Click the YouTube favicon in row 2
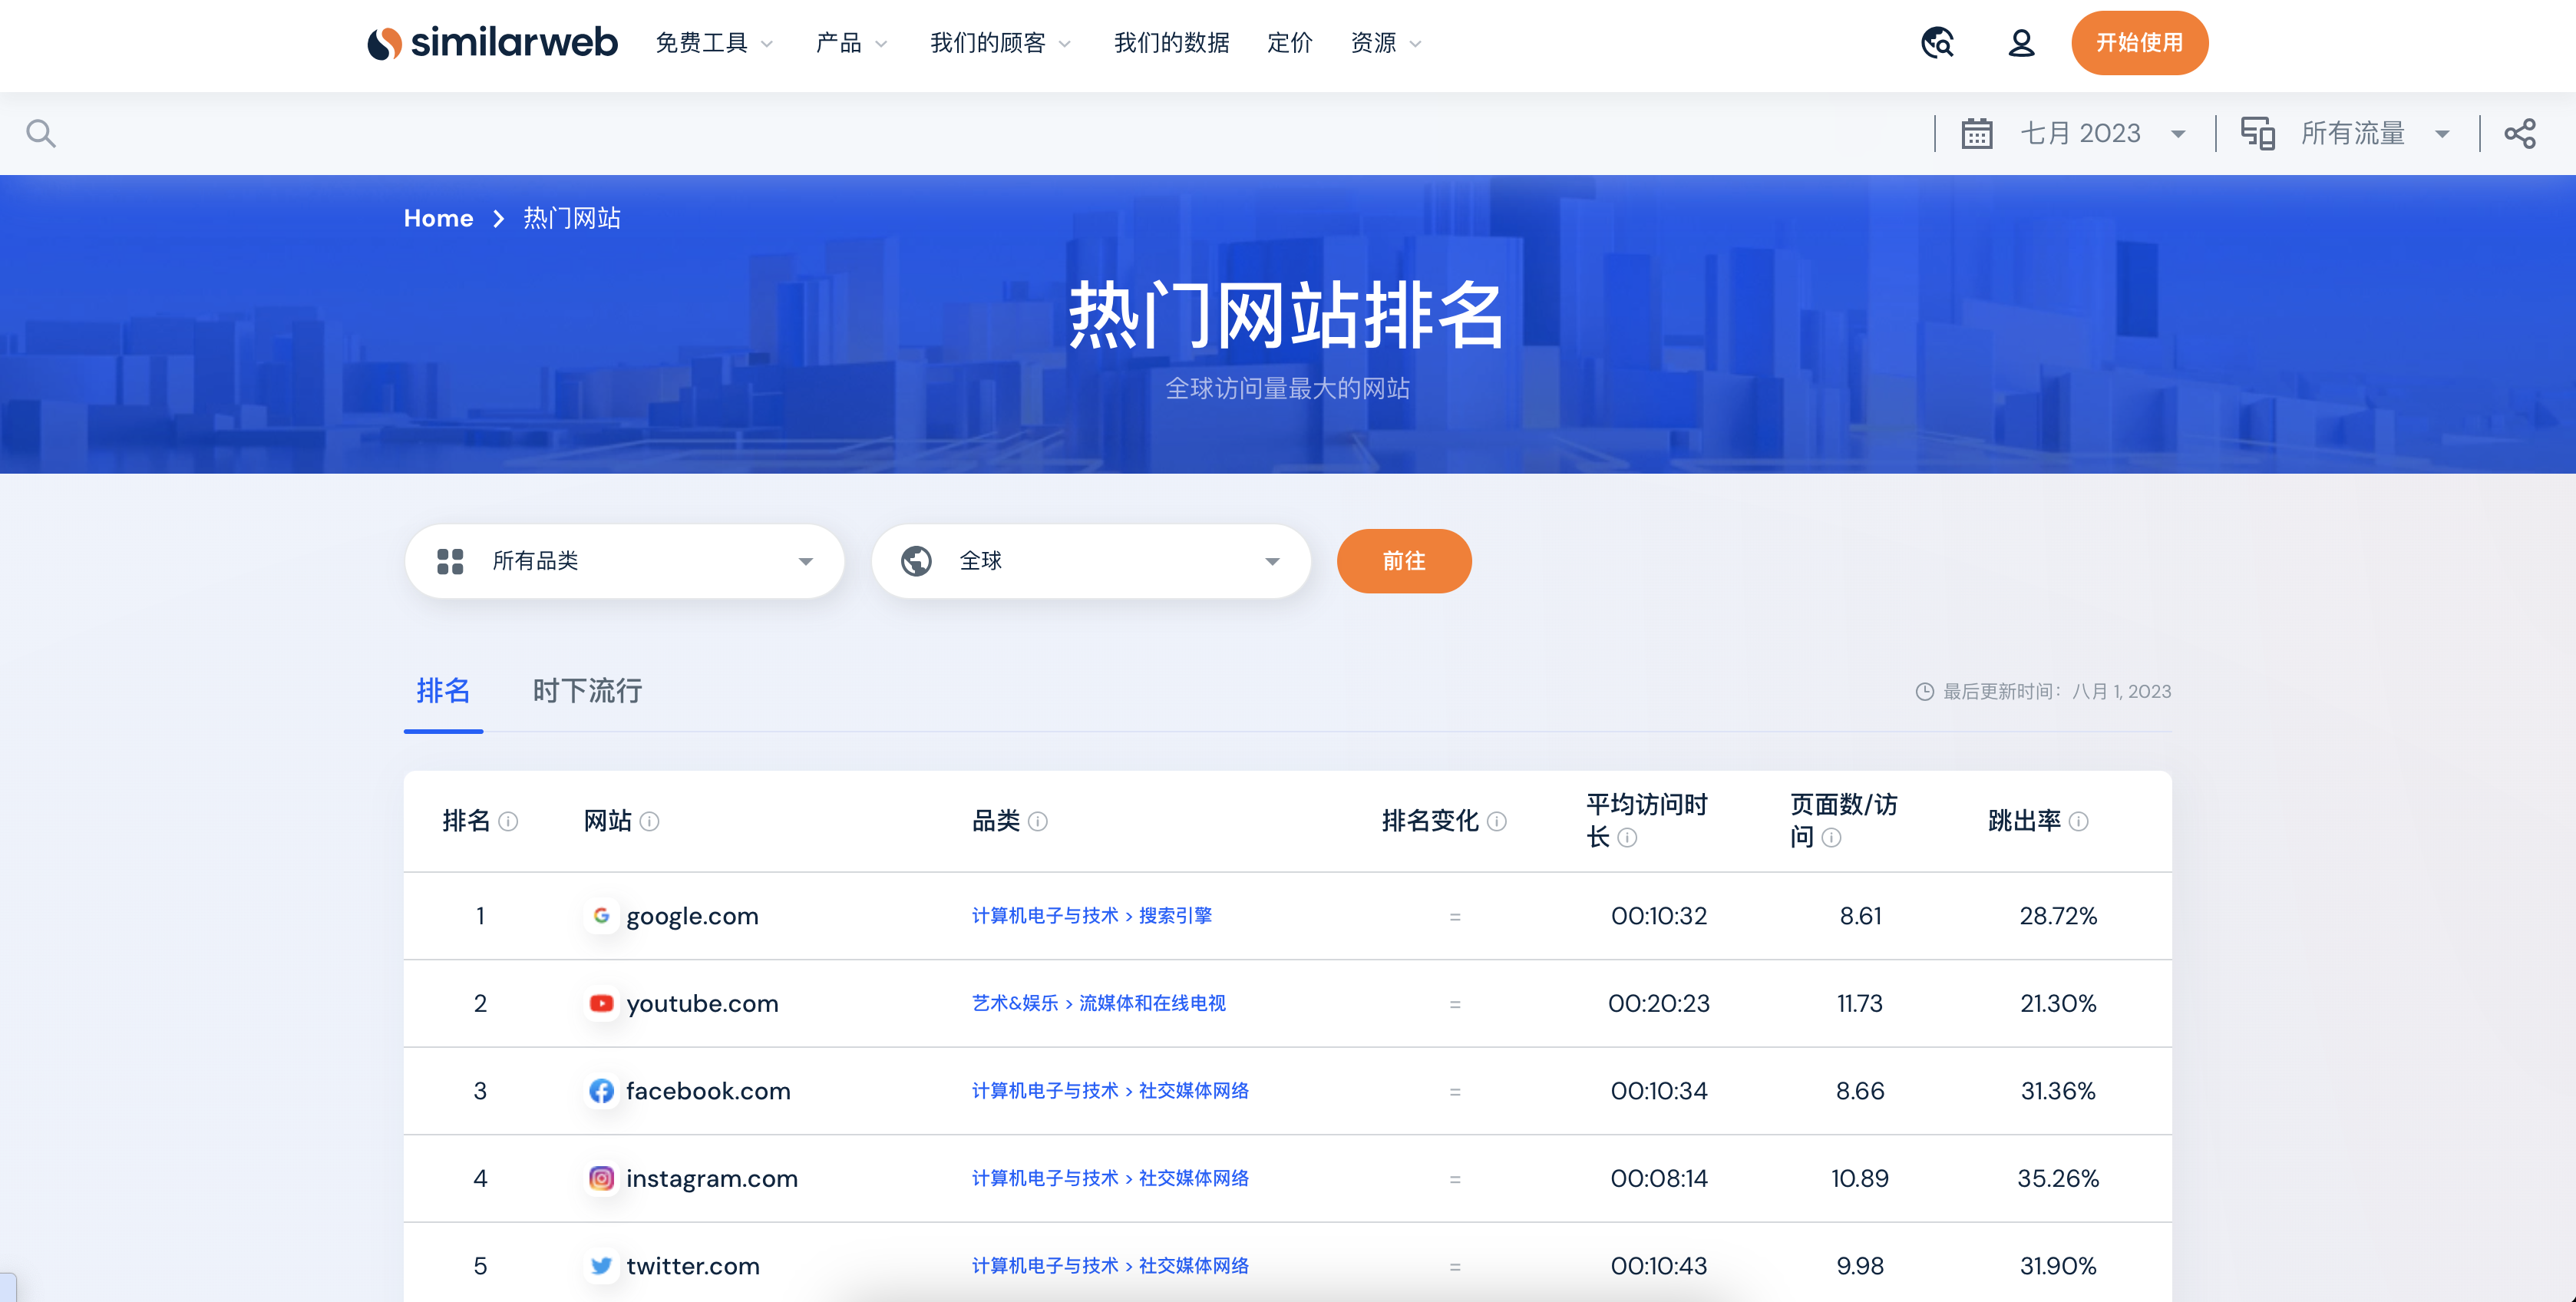The height and width of the screenshot is (1302, 2576). (601, 1003)
